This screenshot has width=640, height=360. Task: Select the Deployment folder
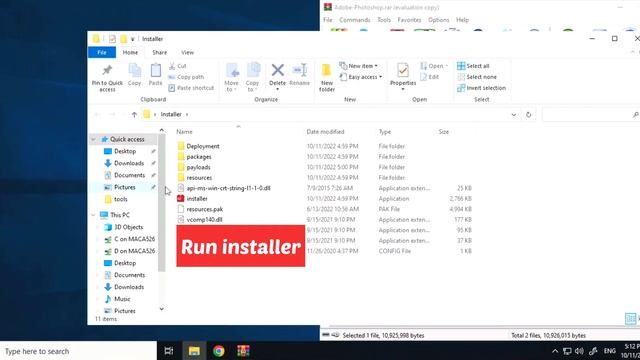(x=203, y=146)
